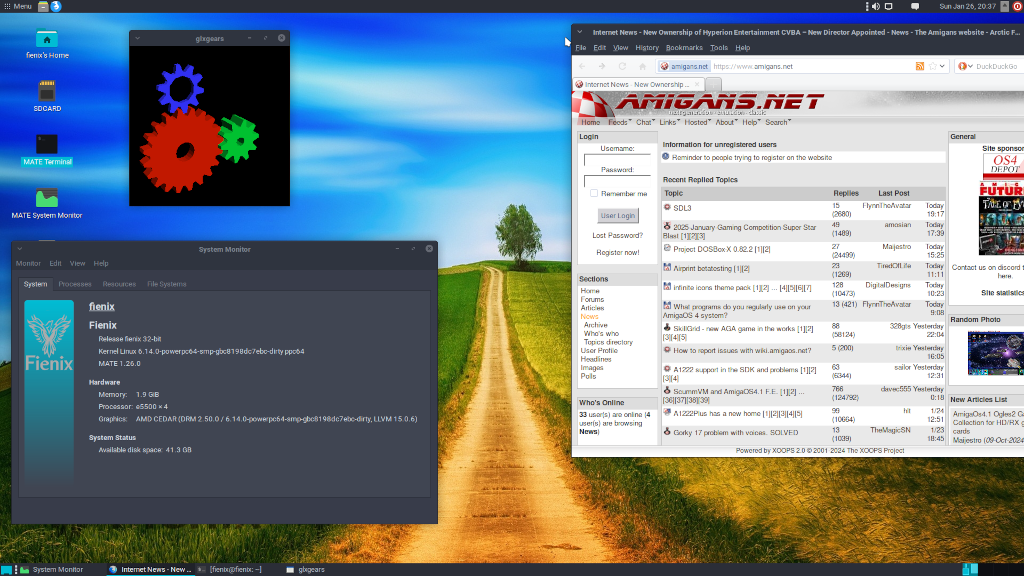Expand the Chat site menu
The image size is (1024, 576).
tap(645, 122)
